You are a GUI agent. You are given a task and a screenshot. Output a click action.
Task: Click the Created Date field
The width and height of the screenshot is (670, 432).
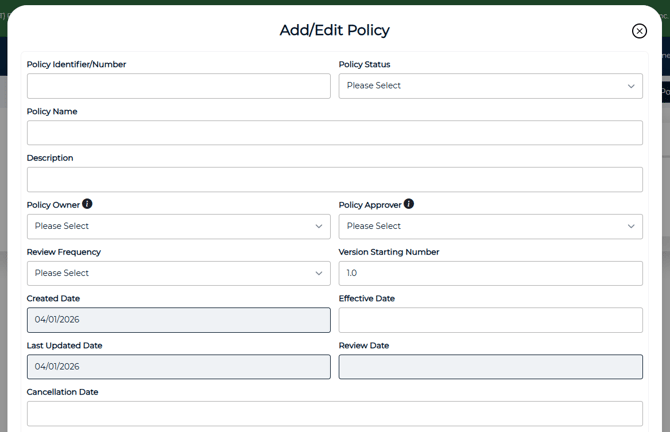[x=178, y=320]
